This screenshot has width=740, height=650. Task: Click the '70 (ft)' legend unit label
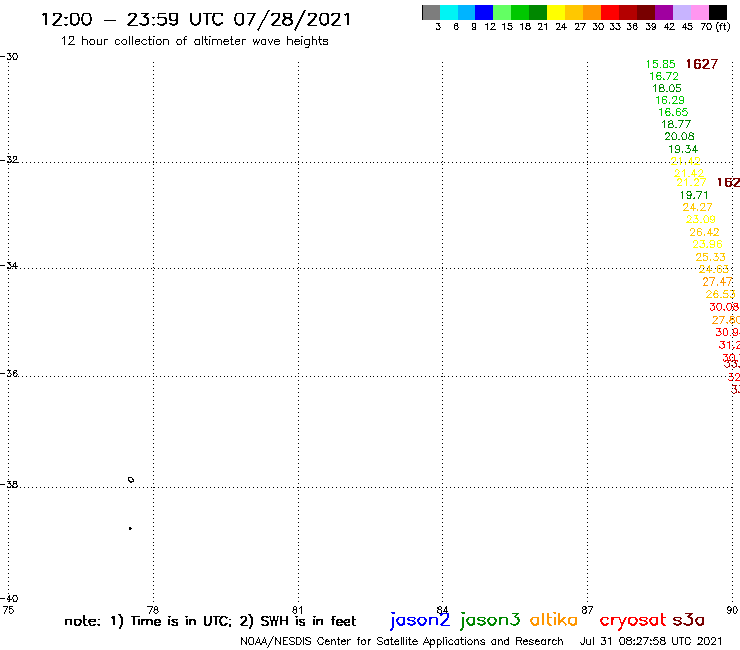tap(715, 27)
